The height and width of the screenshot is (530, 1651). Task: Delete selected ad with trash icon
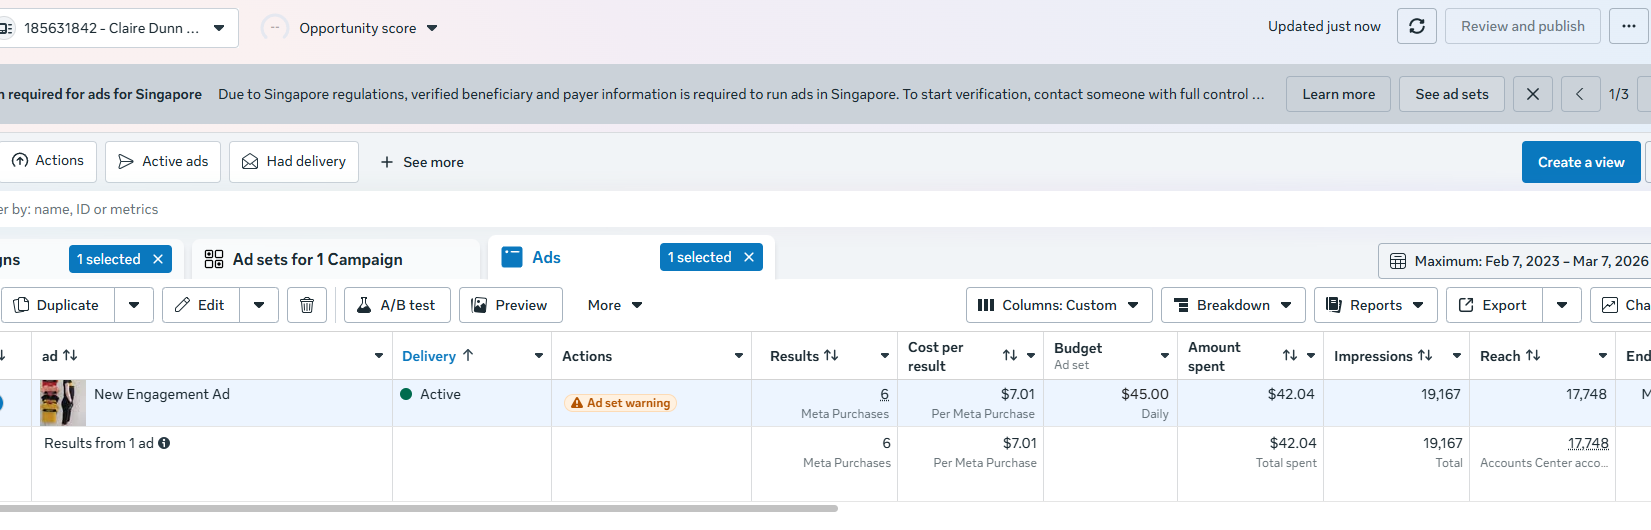(307, 305)
